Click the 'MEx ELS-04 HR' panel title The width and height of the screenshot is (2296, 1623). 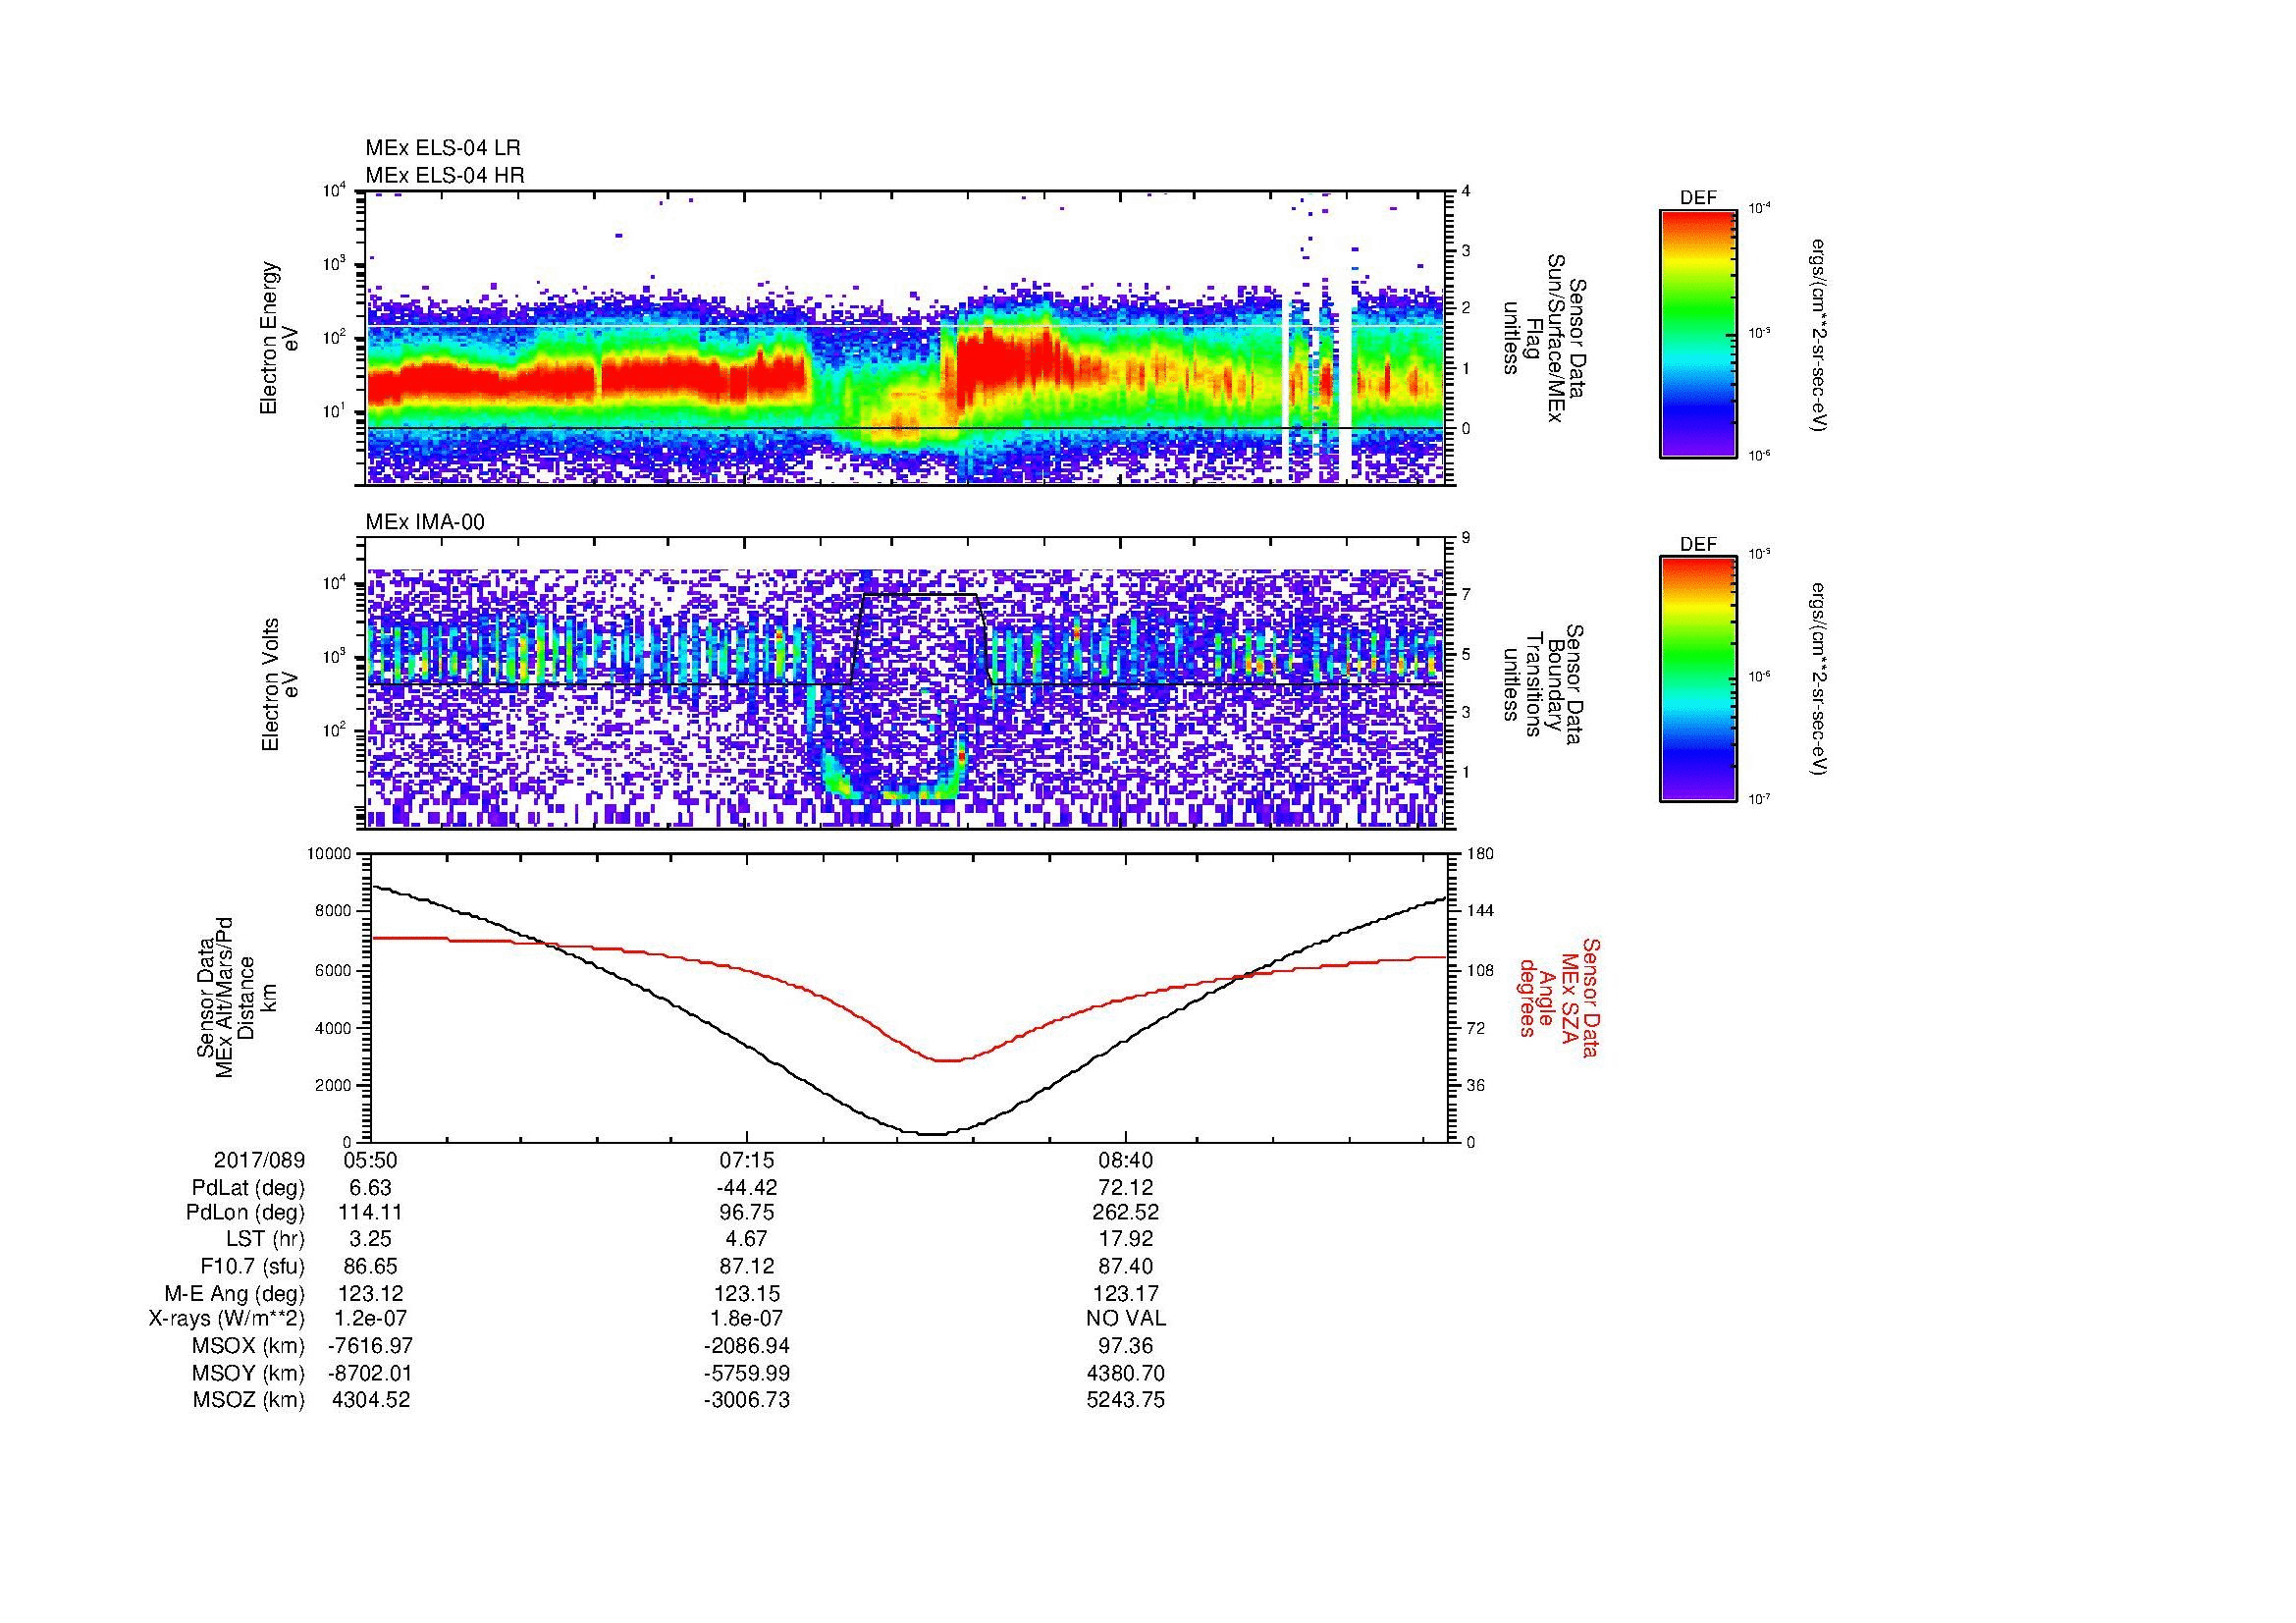pyautogui.click(x=445, y=176)
